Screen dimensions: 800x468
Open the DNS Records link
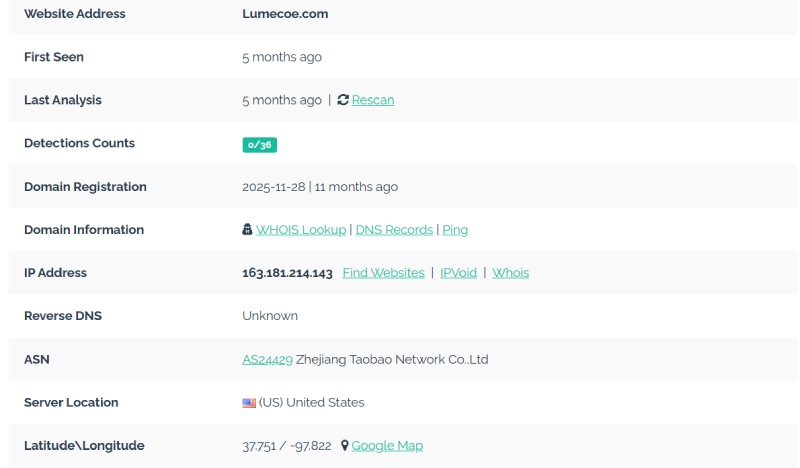click(x=394, y=230)
